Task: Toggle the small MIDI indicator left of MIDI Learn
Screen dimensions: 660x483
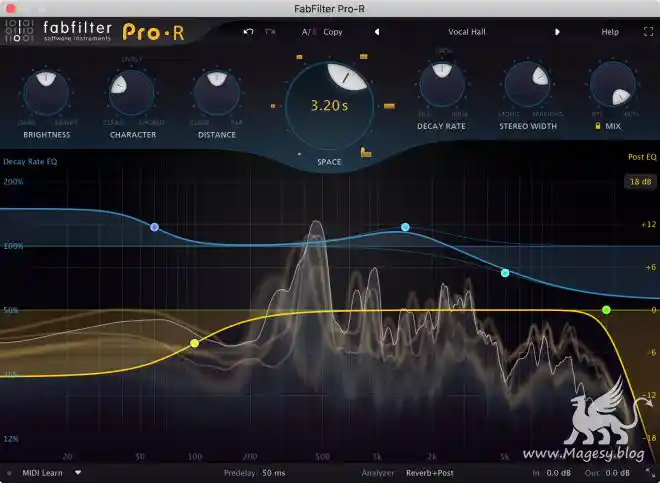Action: [9, 473]
